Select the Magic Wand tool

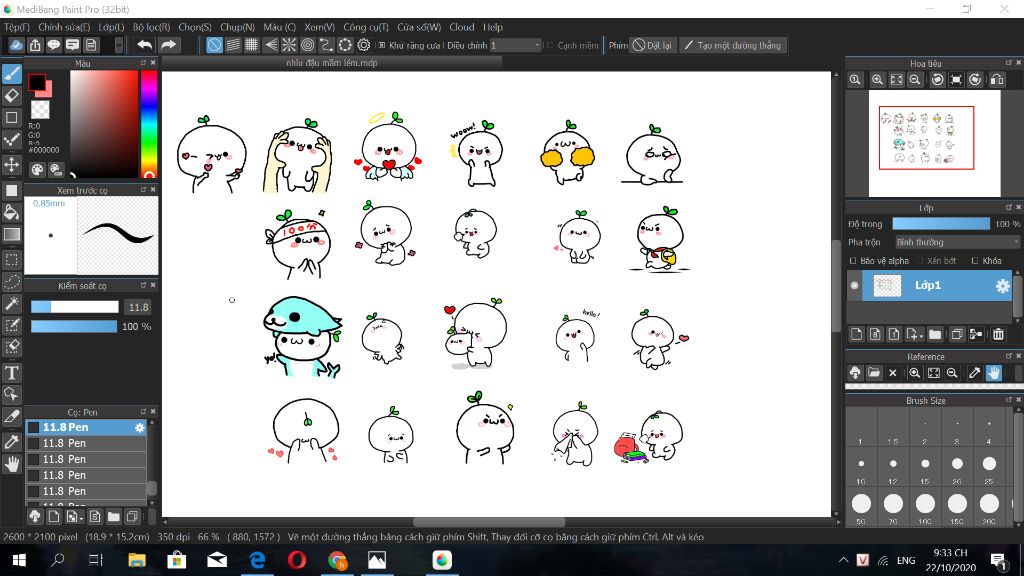point(12,303)
